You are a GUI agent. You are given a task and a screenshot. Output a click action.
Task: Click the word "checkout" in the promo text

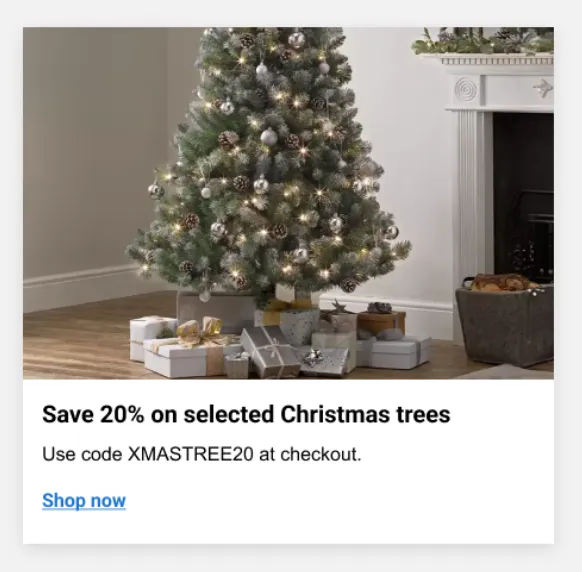pos(321,454)
